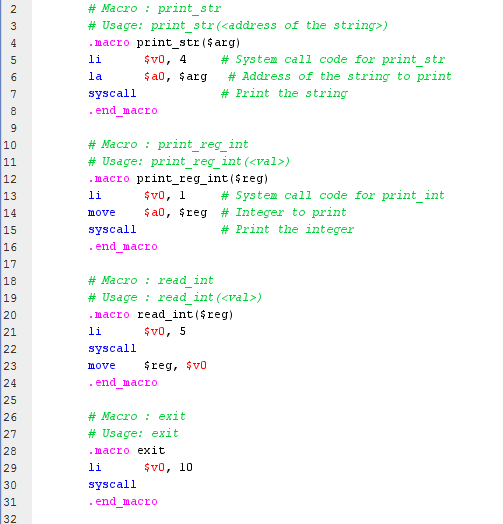Click the syscall on line 30
The image size is (503, 524).
pyautogui.click(x=112, y=485)
